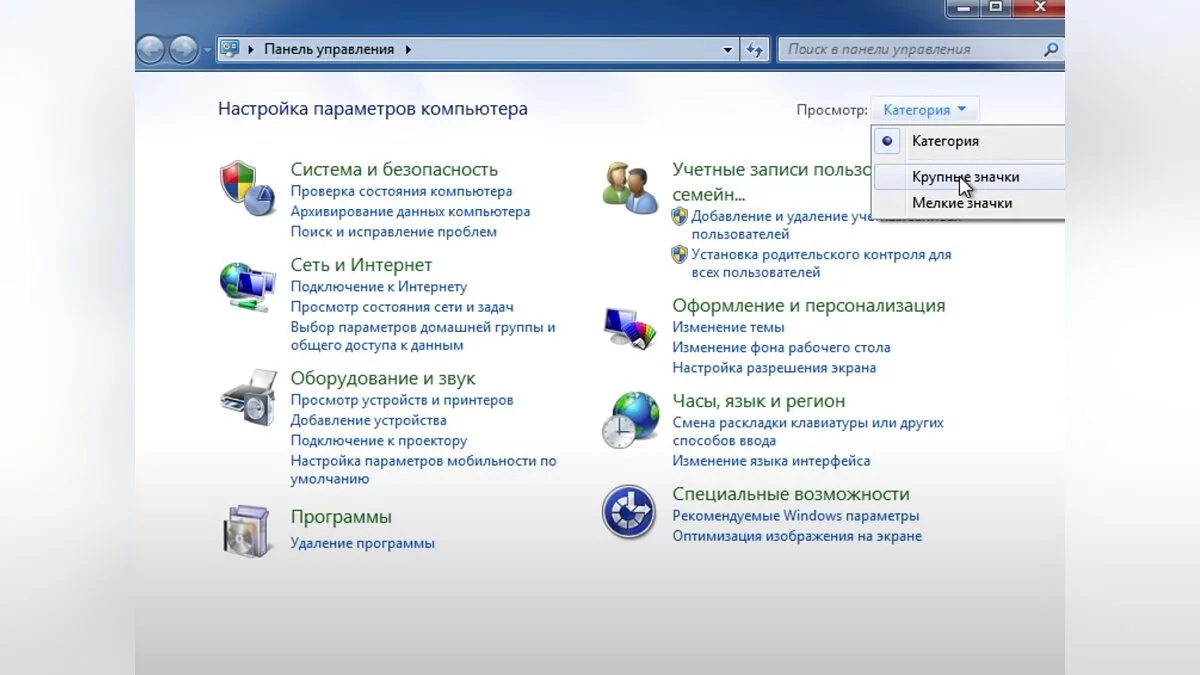The height and width of the screenshot is (675, 1200).
Task: Click the Ease of Access blue icon
Action: pyautogui.click(x=628, y=511)
